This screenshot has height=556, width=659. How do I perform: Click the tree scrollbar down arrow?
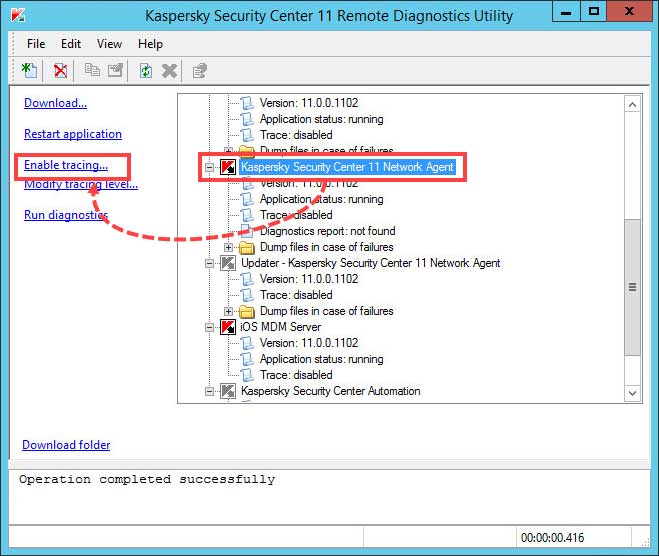633,393
